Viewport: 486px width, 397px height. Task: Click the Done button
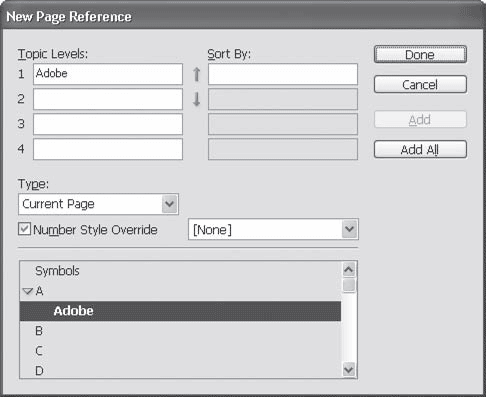(x=420, y=54)
